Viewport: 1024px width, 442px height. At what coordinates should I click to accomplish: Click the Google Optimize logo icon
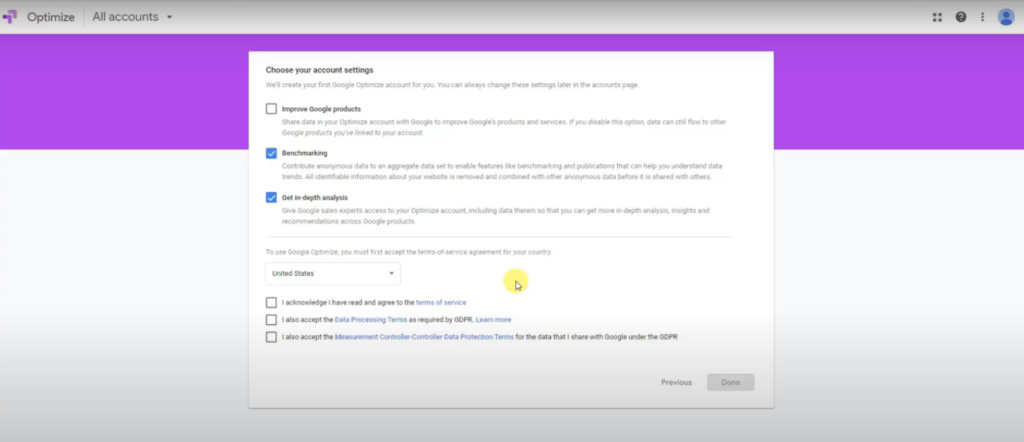pos(10,17)
